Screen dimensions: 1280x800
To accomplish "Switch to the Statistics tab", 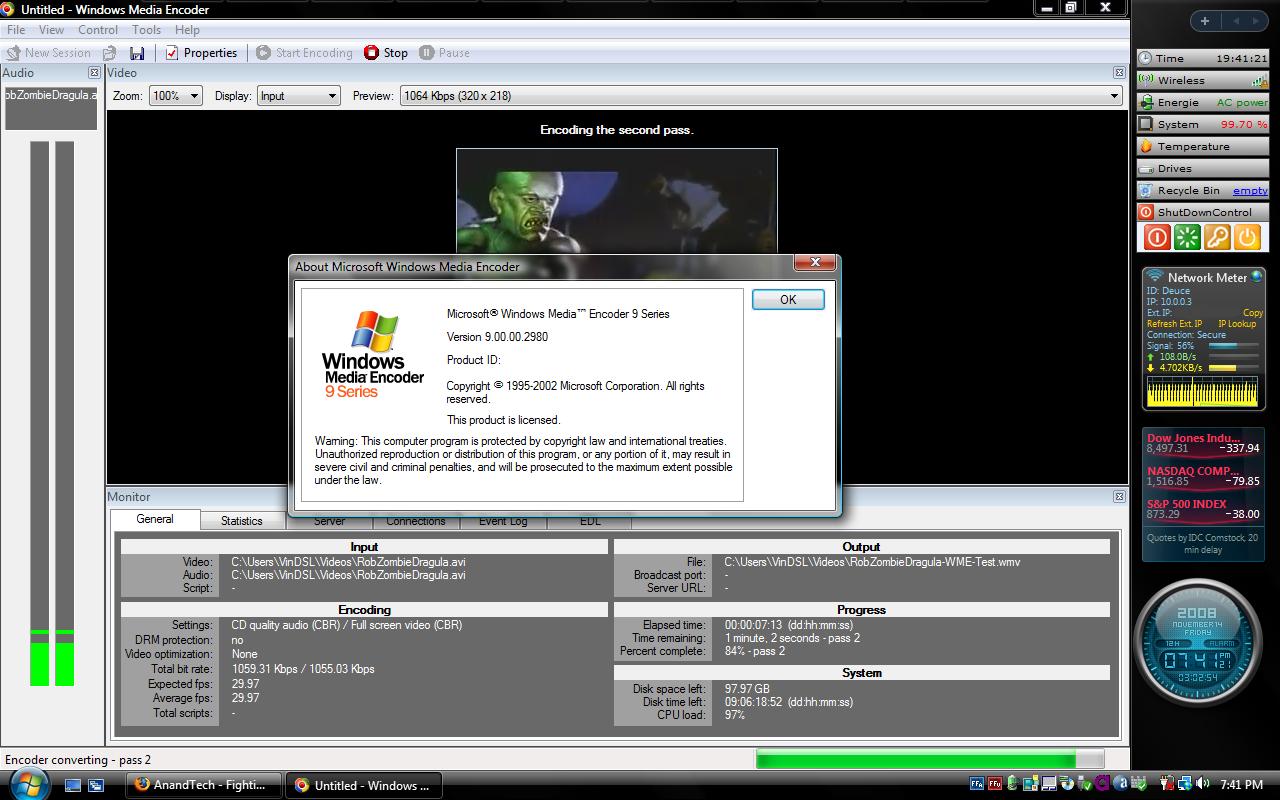I will click(241, 520).
